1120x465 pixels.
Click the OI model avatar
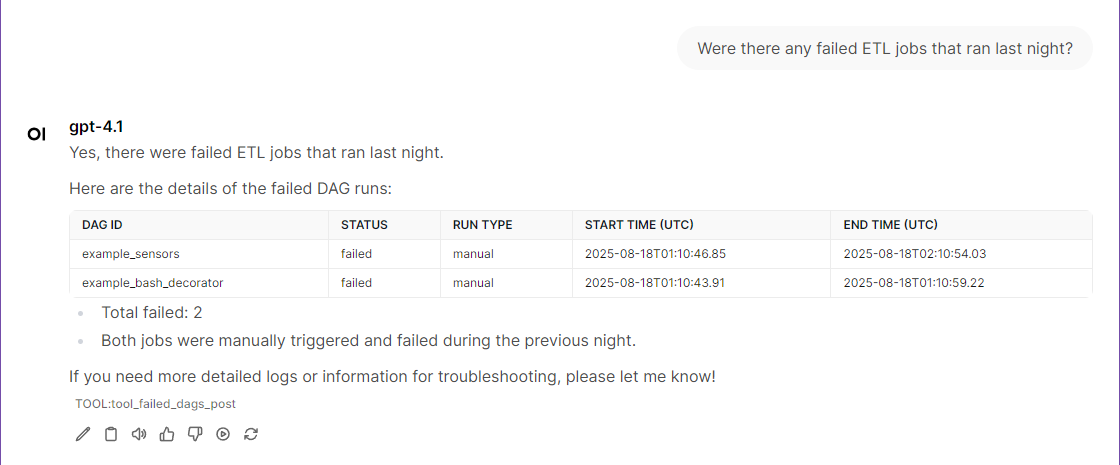click(x=36, y=134)
